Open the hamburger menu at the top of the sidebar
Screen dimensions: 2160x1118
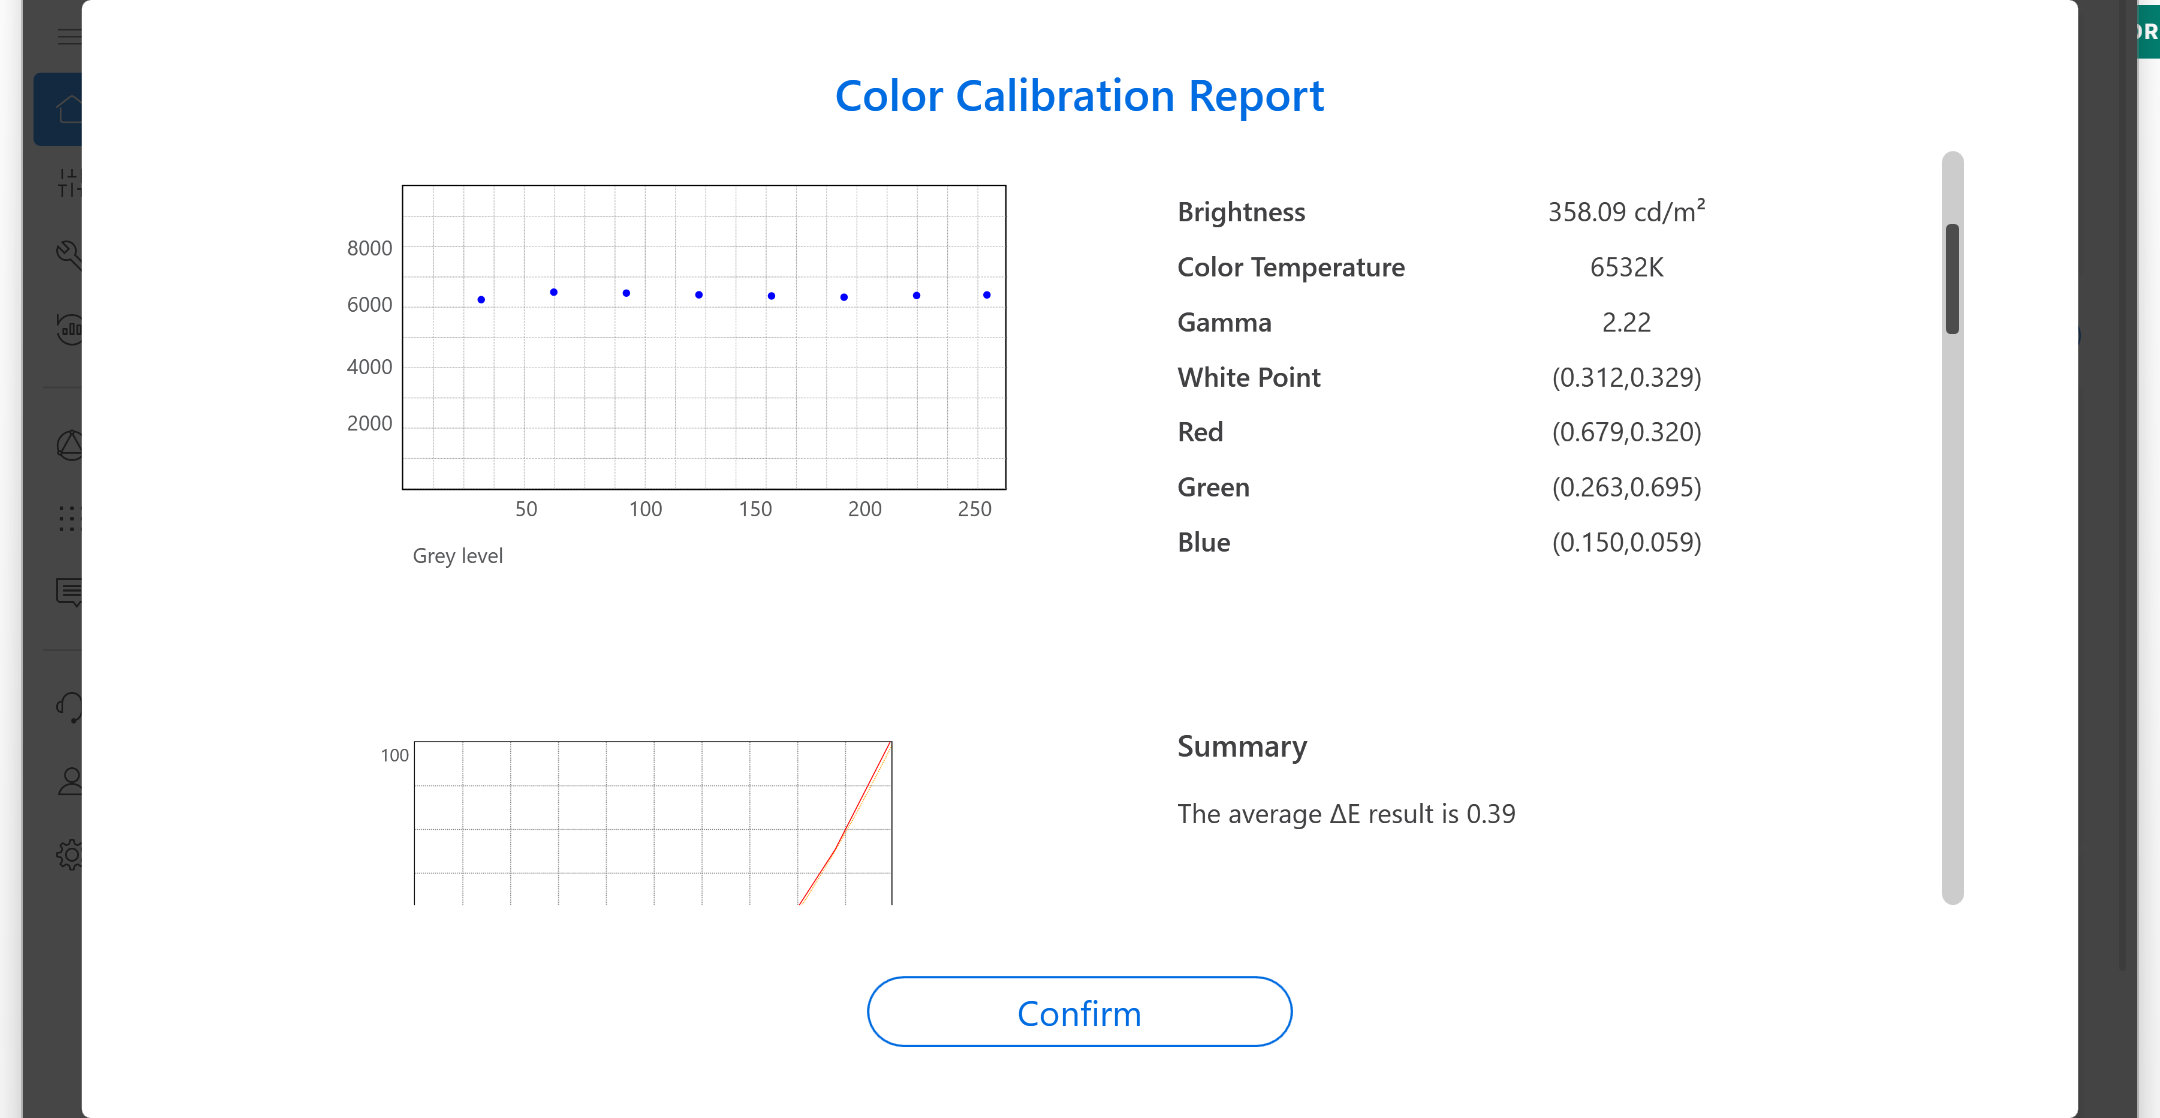[x=68, y=37]
